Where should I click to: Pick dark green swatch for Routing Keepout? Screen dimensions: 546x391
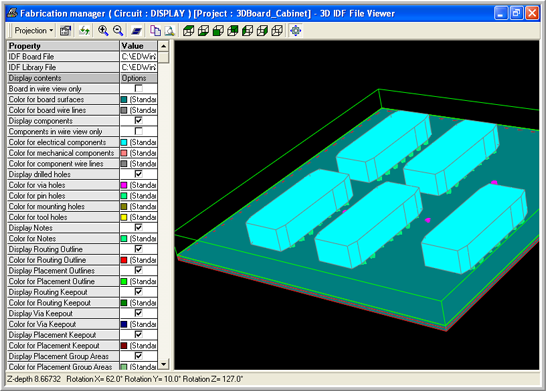pyautogui.click(x=124, y=303)
